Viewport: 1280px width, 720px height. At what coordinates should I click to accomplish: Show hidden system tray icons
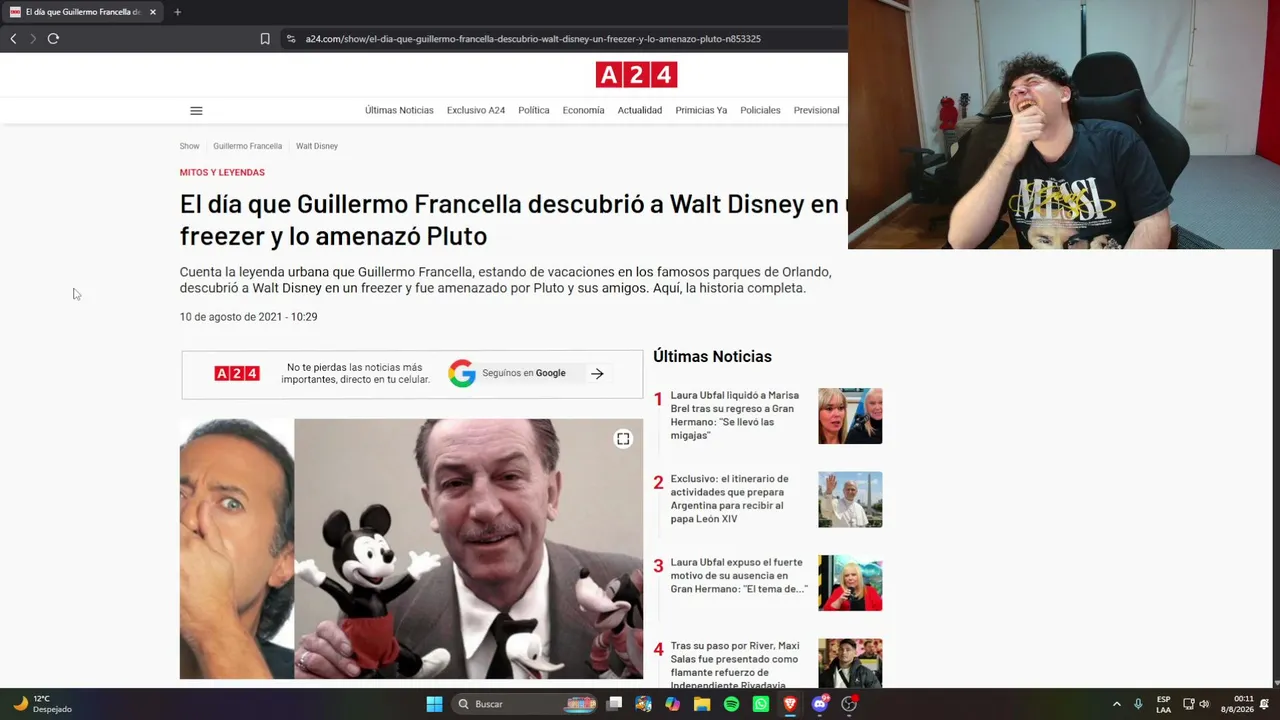pos(1117,704)
